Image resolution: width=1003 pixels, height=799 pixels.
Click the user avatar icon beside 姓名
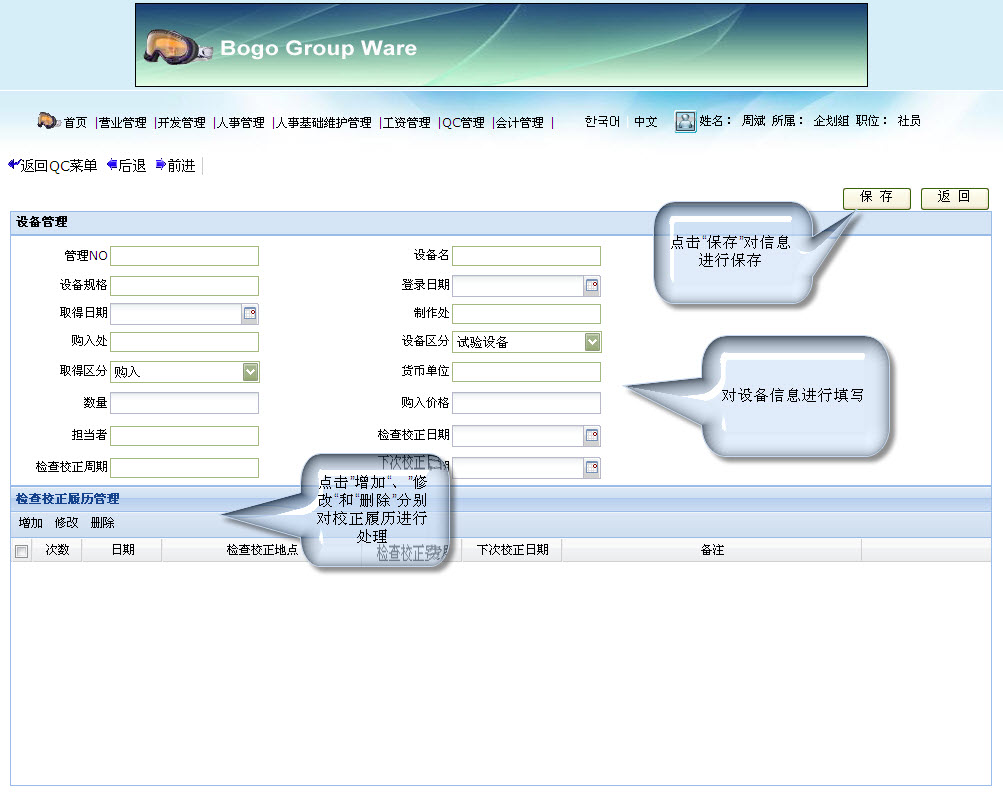point(685,121)
